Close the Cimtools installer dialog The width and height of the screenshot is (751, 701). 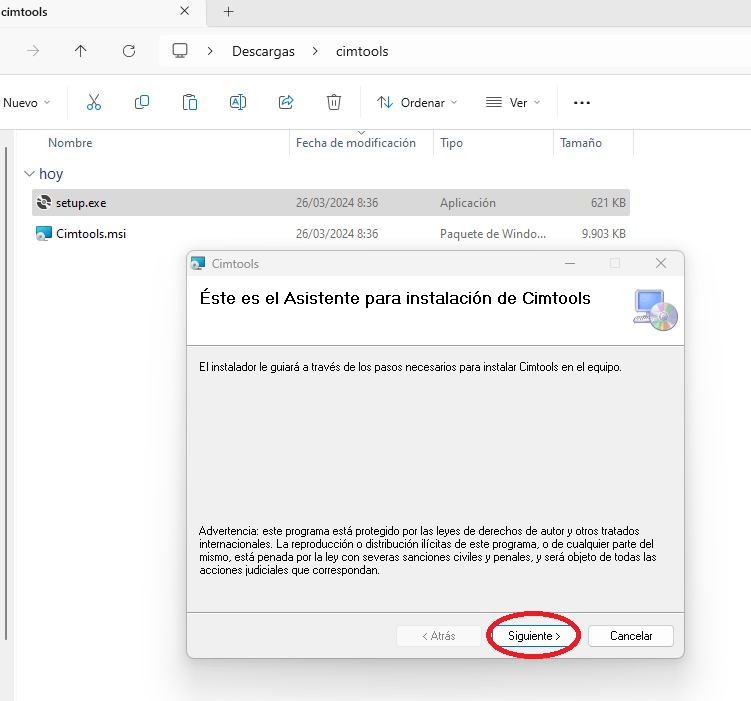point(661,263)
